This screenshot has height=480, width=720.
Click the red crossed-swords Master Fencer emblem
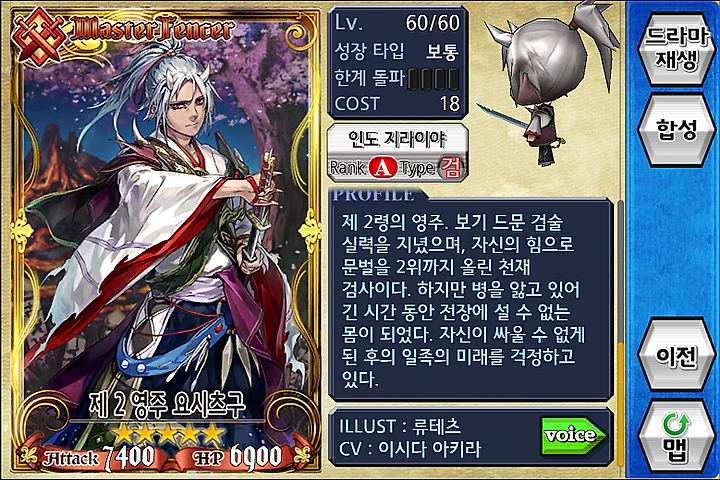pyautogui.click(x=39, y=37)
